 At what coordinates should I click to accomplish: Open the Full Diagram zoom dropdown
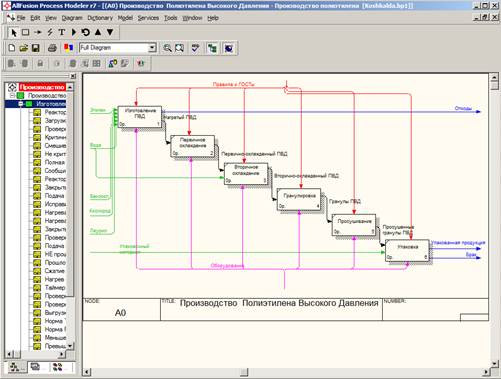click(152, 48)
